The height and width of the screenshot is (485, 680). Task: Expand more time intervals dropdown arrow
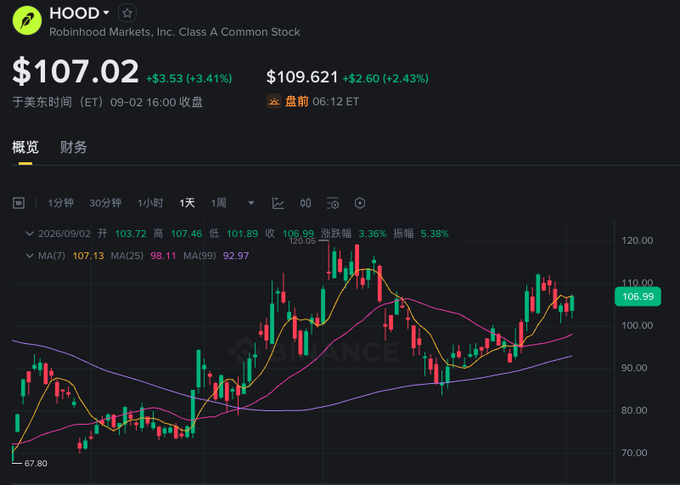(x=251, y=203)
